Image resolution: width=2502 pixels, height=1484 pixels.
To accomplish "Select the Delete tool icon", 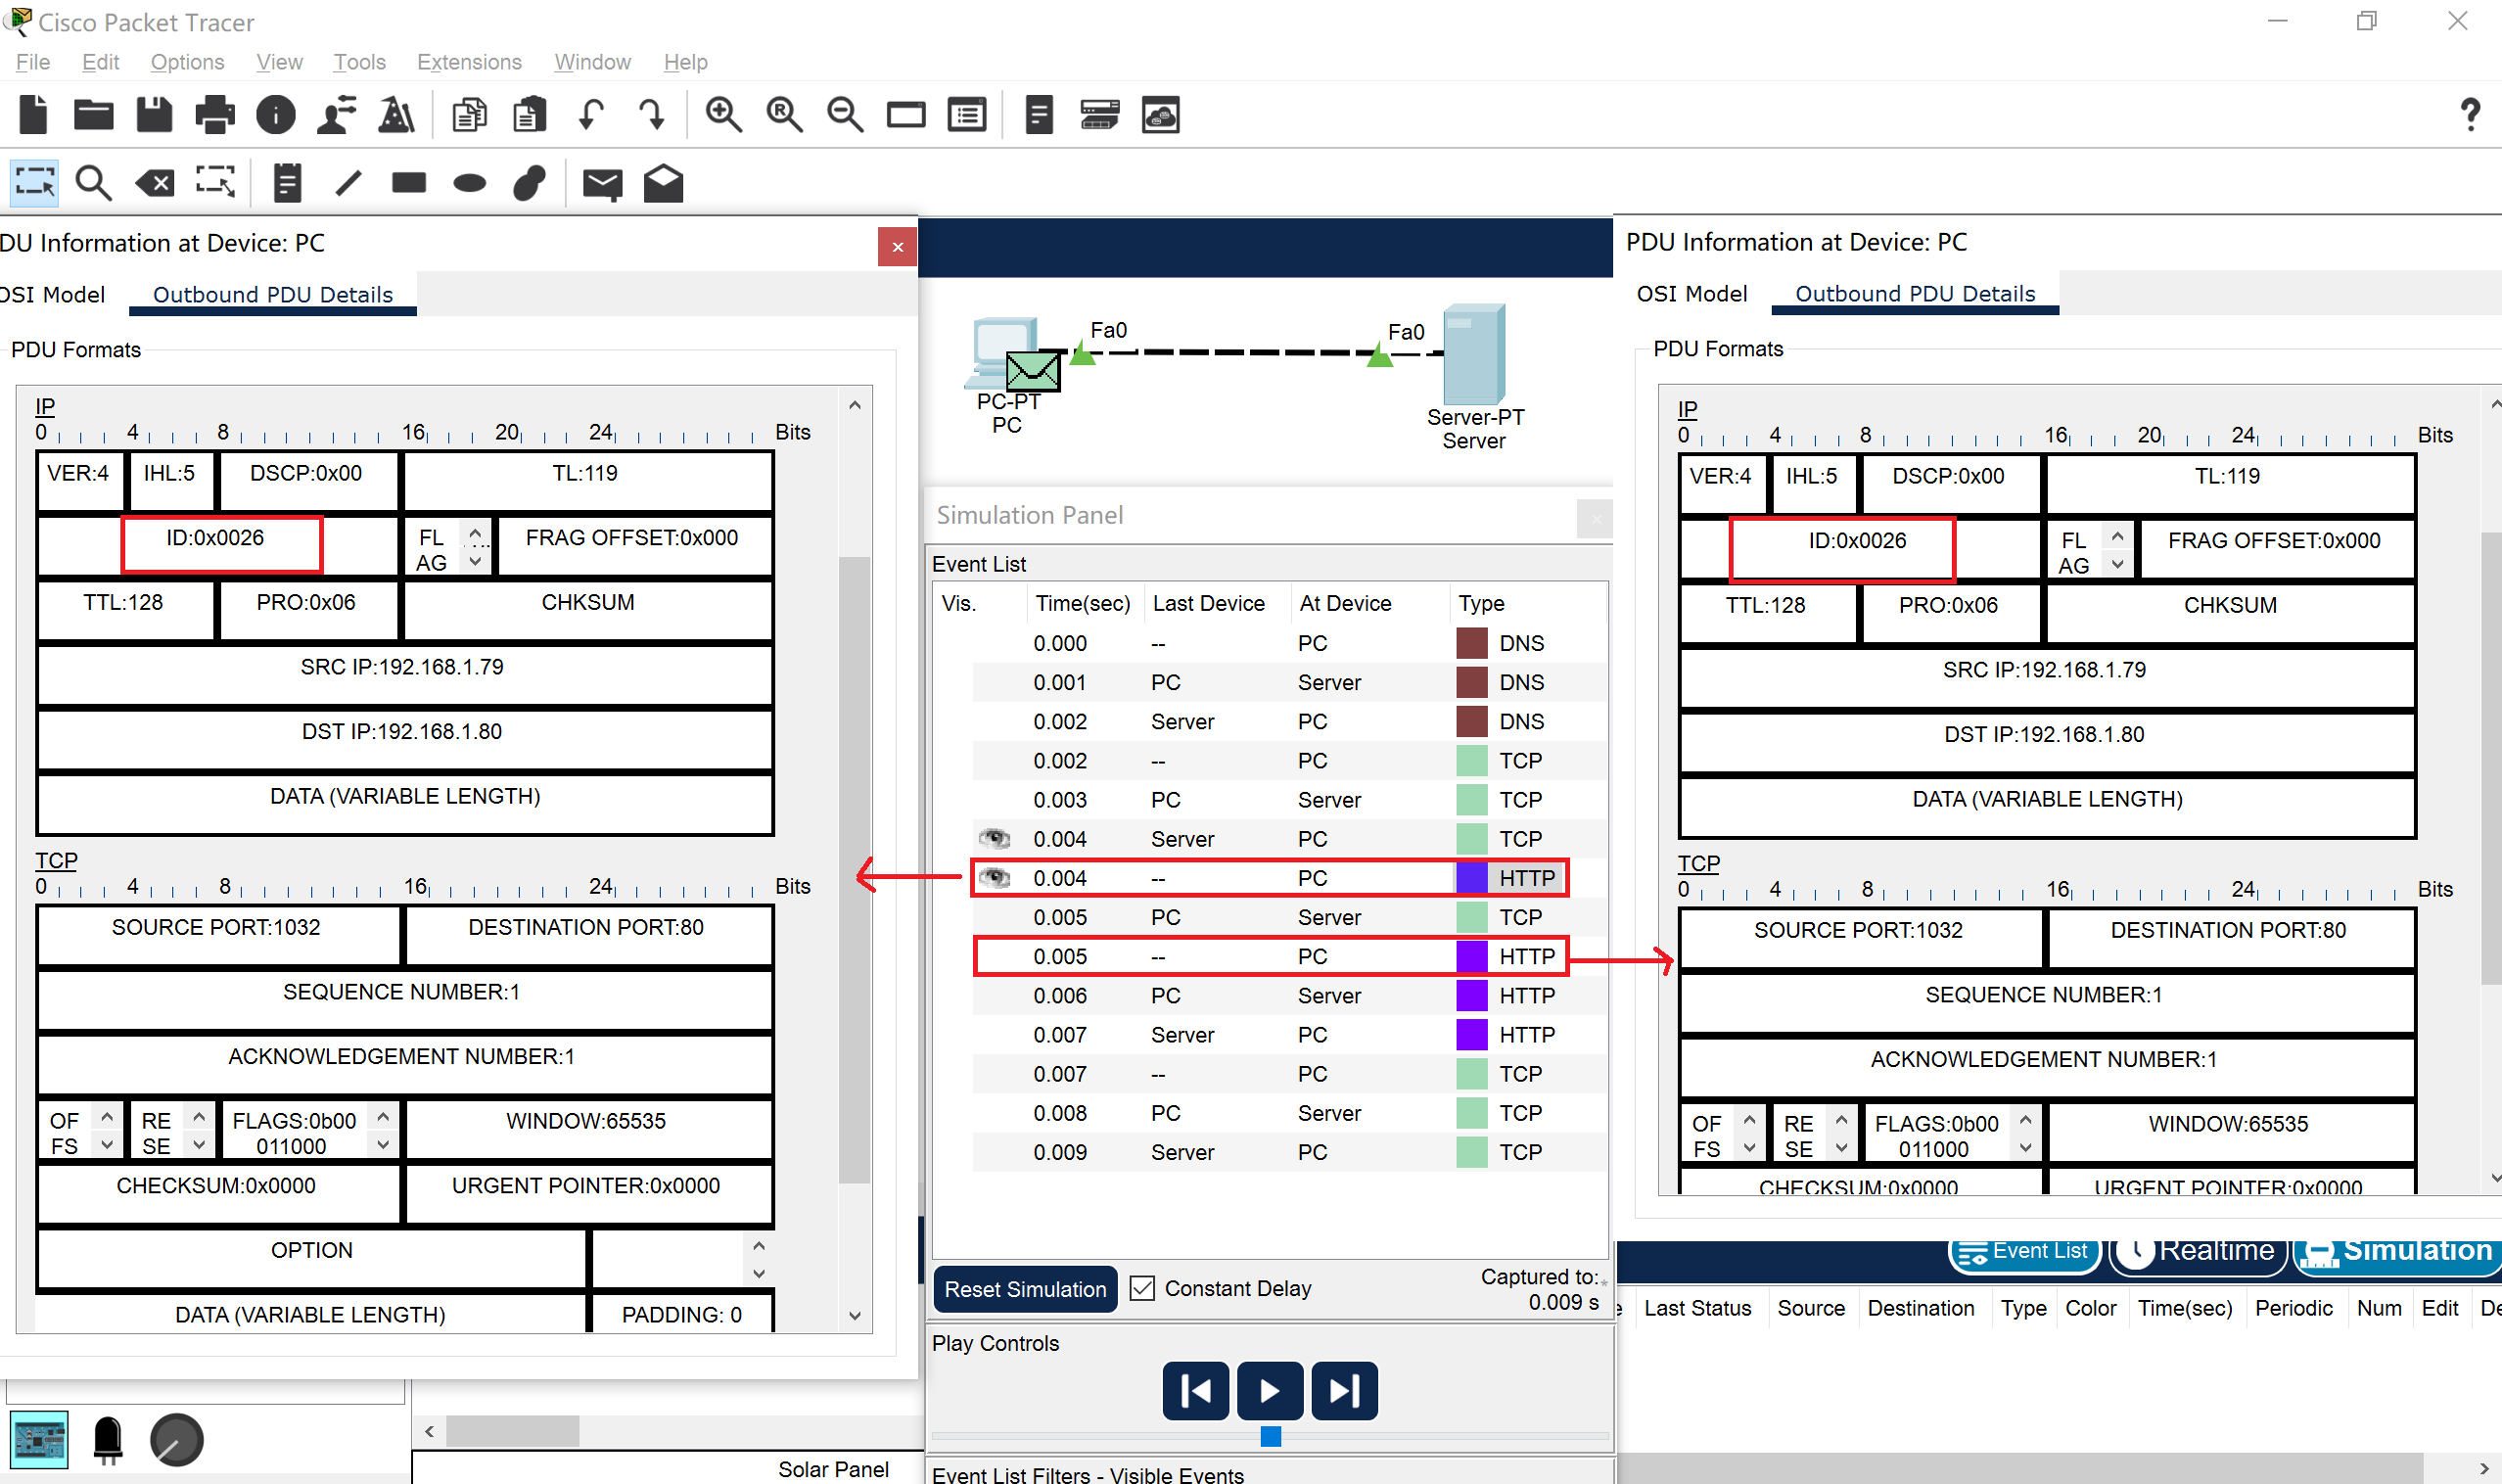I will (155, 183).
